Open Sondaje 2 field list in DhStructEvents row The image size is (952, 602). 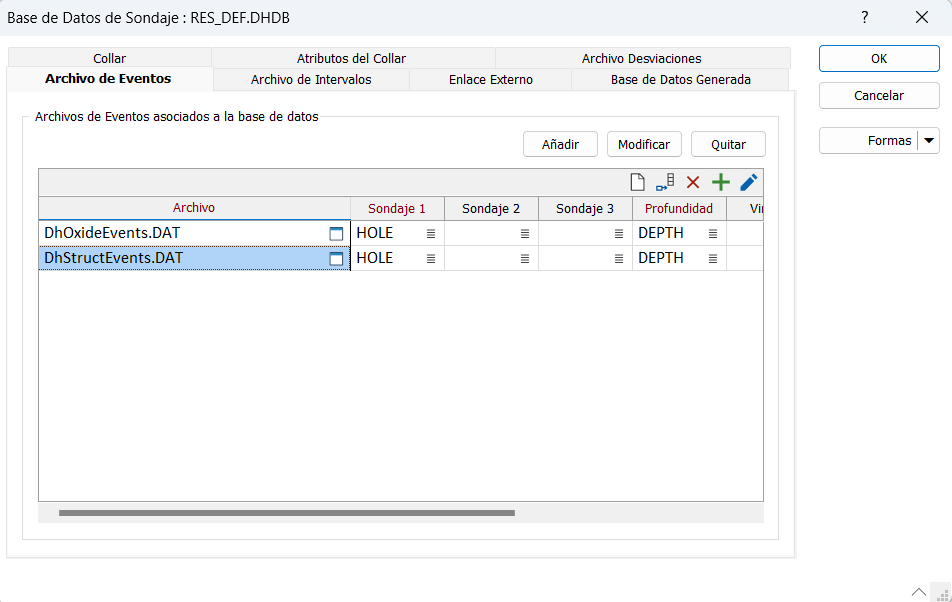click(x=524, y=259)
